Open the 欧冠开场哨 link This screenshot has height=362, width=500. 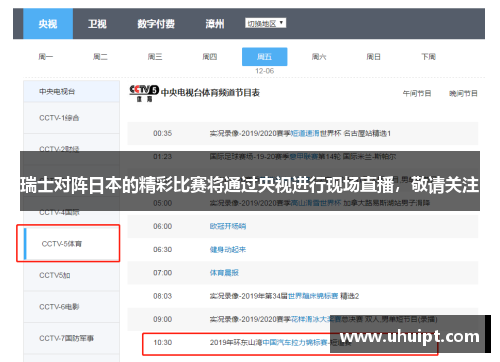[228, 226]
